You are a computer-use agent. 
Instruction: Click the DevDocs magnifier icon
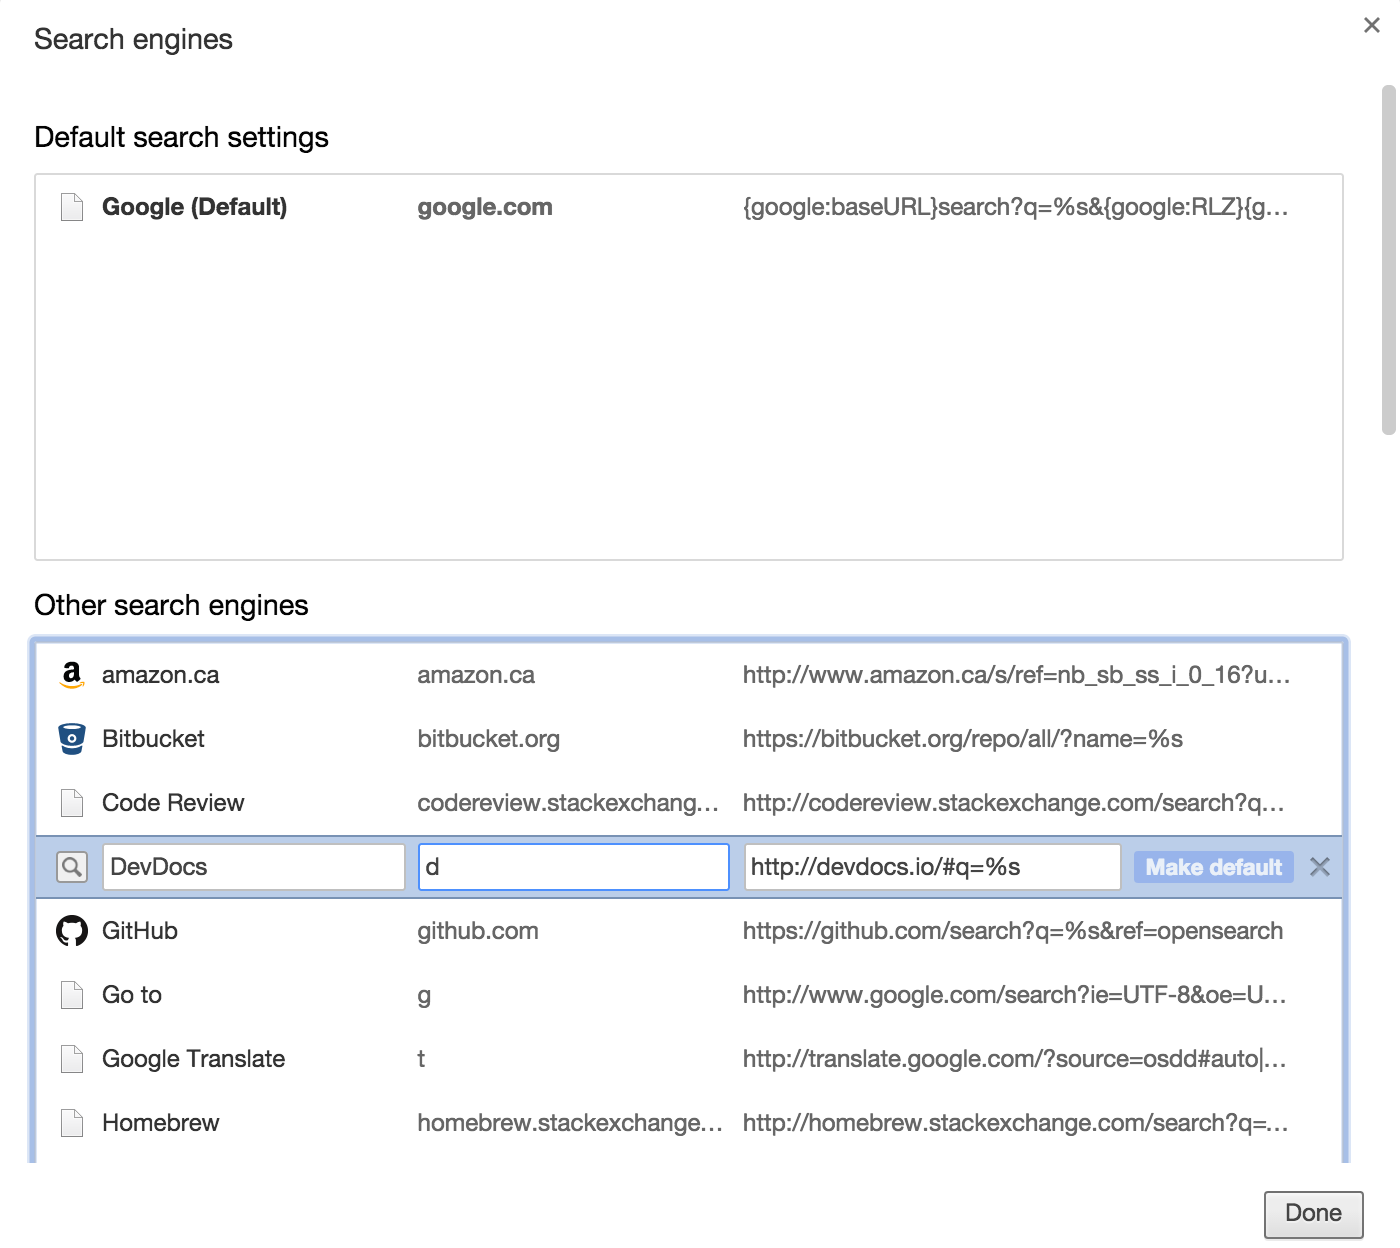(x=72, y=867)
